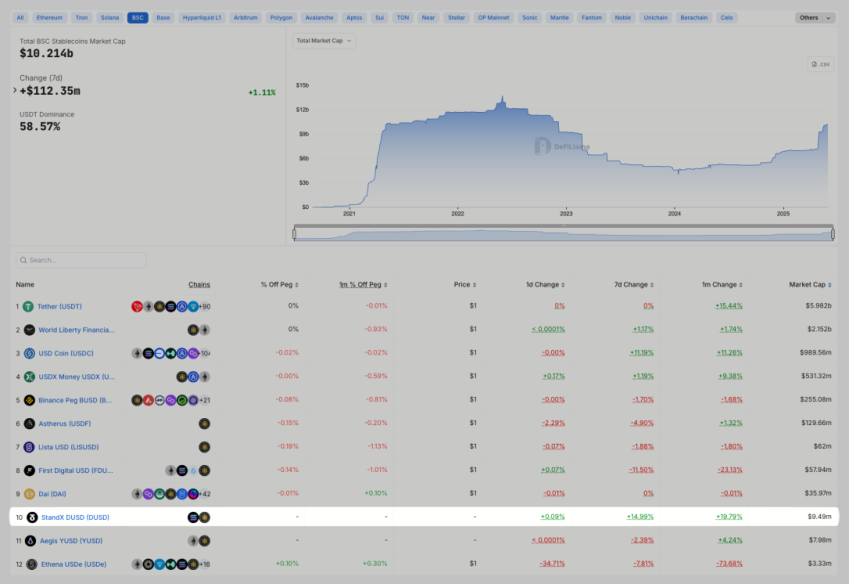
Task: Click the Astherus (USDF) logo icon
Action: click(29, 423)
